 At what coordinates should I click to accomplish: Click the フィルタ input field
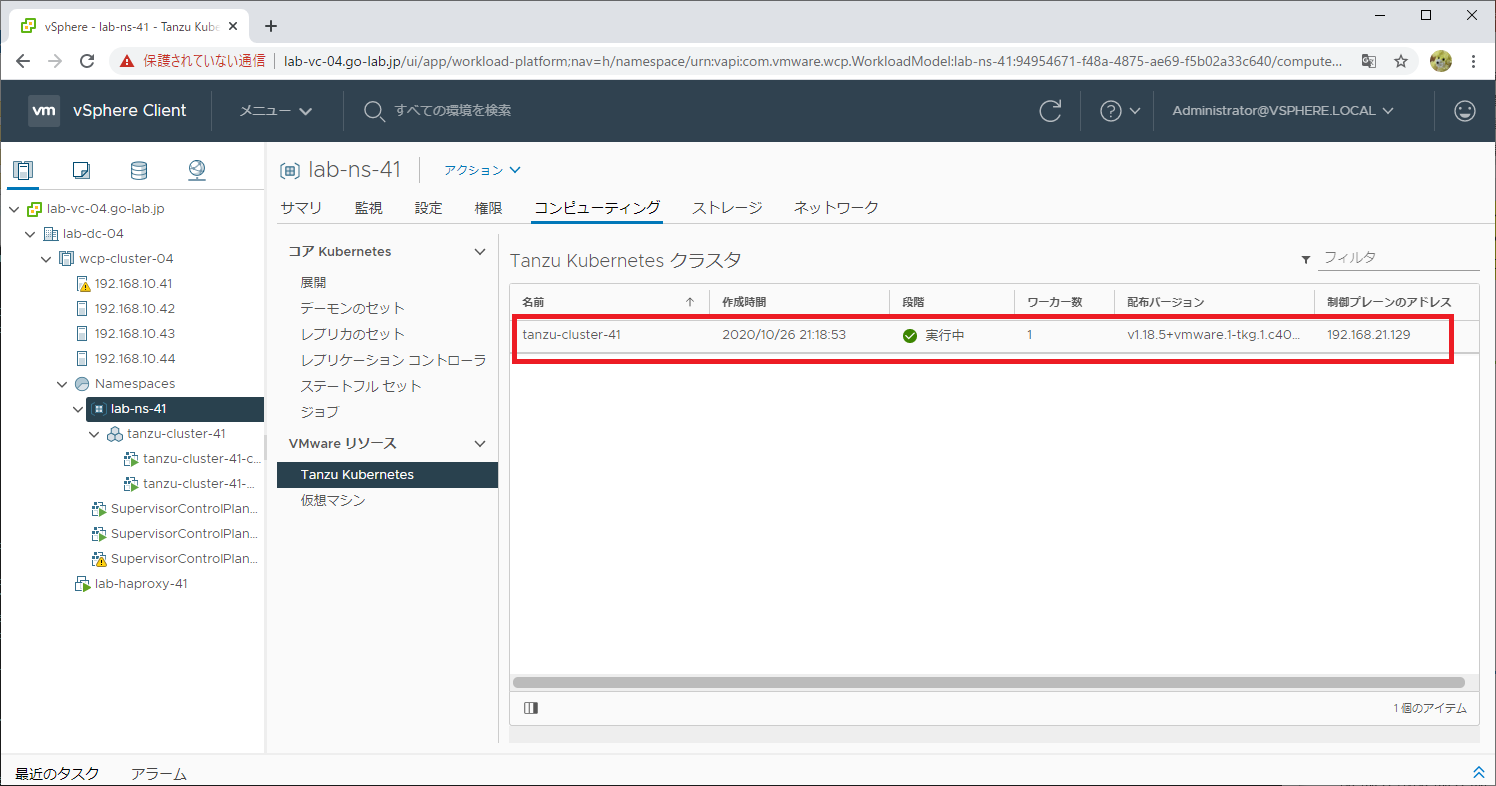coord(1399,258)
